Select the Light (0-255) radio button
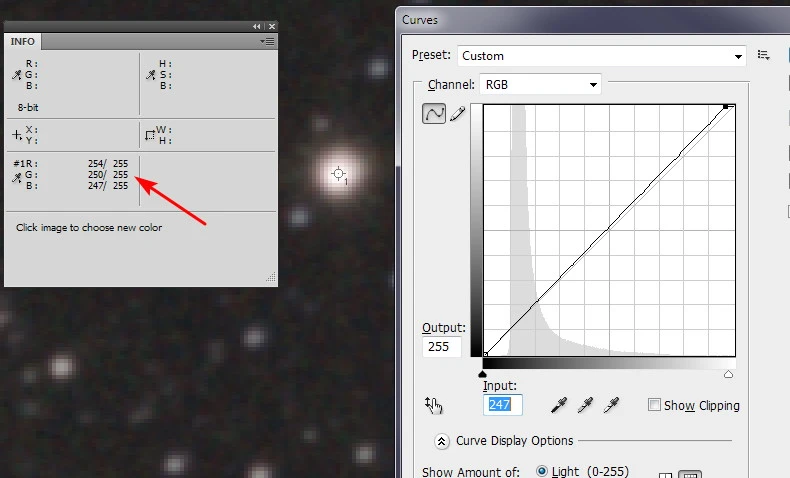This screenshot has height=478, width=790. click(543, 471)
